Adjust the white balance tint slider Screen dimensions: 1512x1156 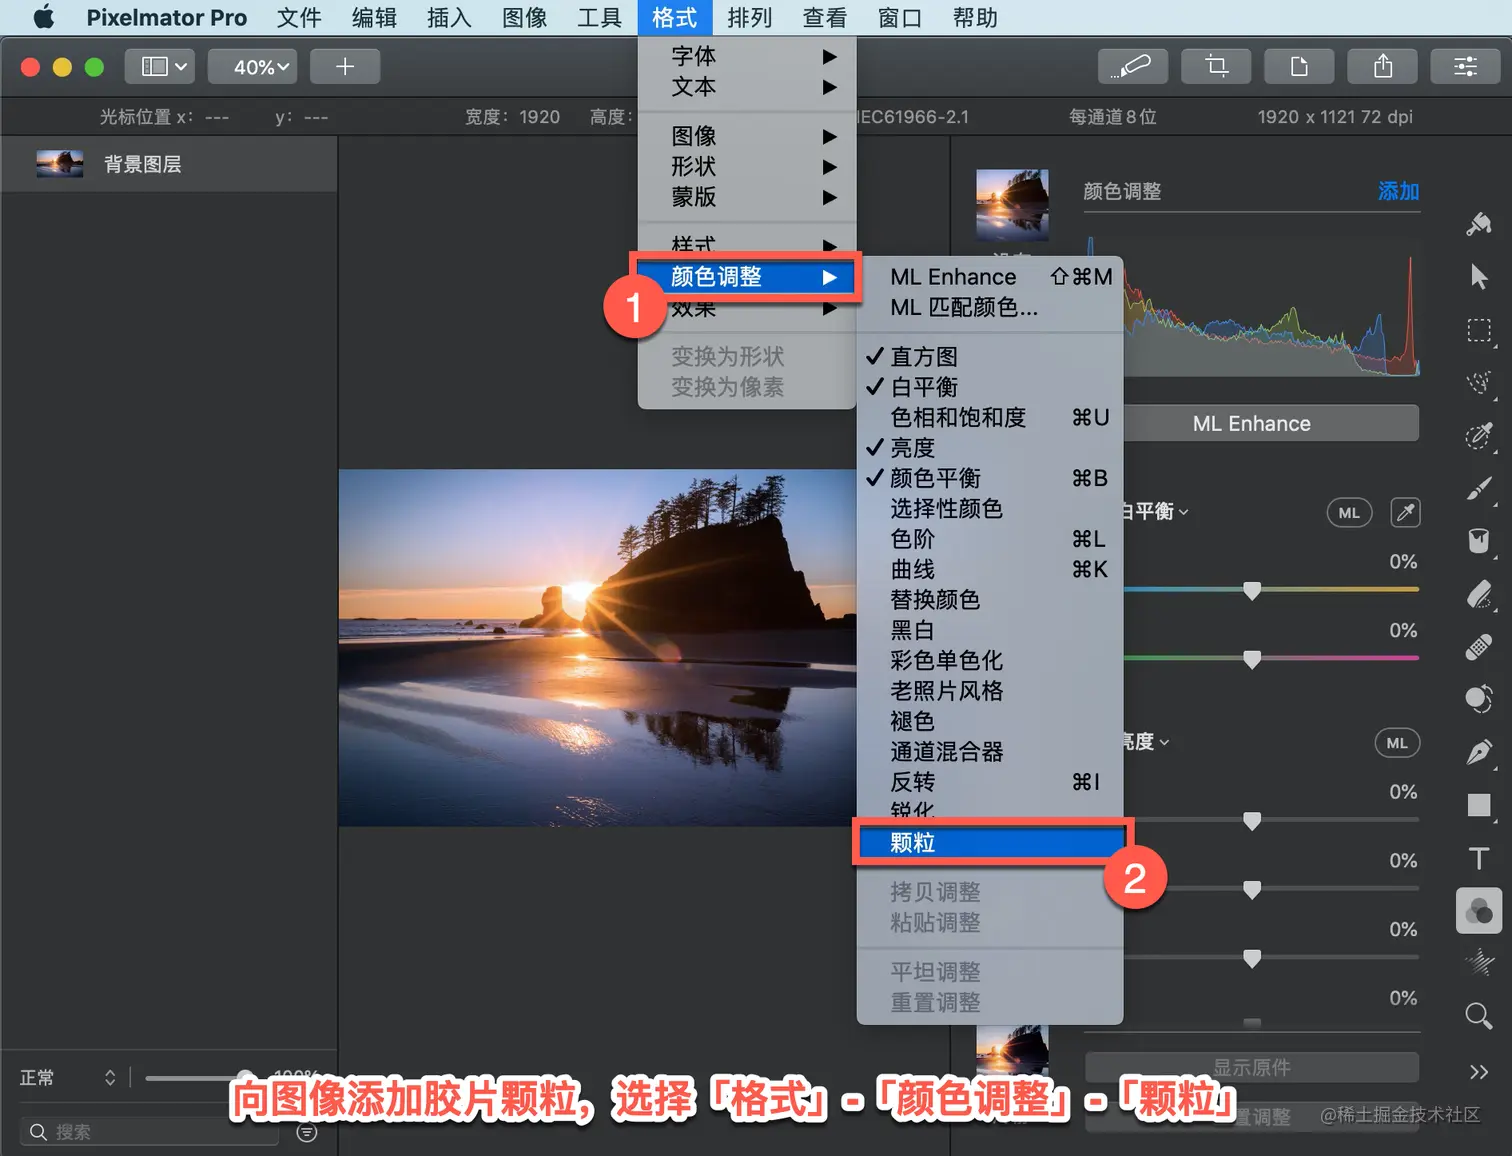(x=1252, y=659)
